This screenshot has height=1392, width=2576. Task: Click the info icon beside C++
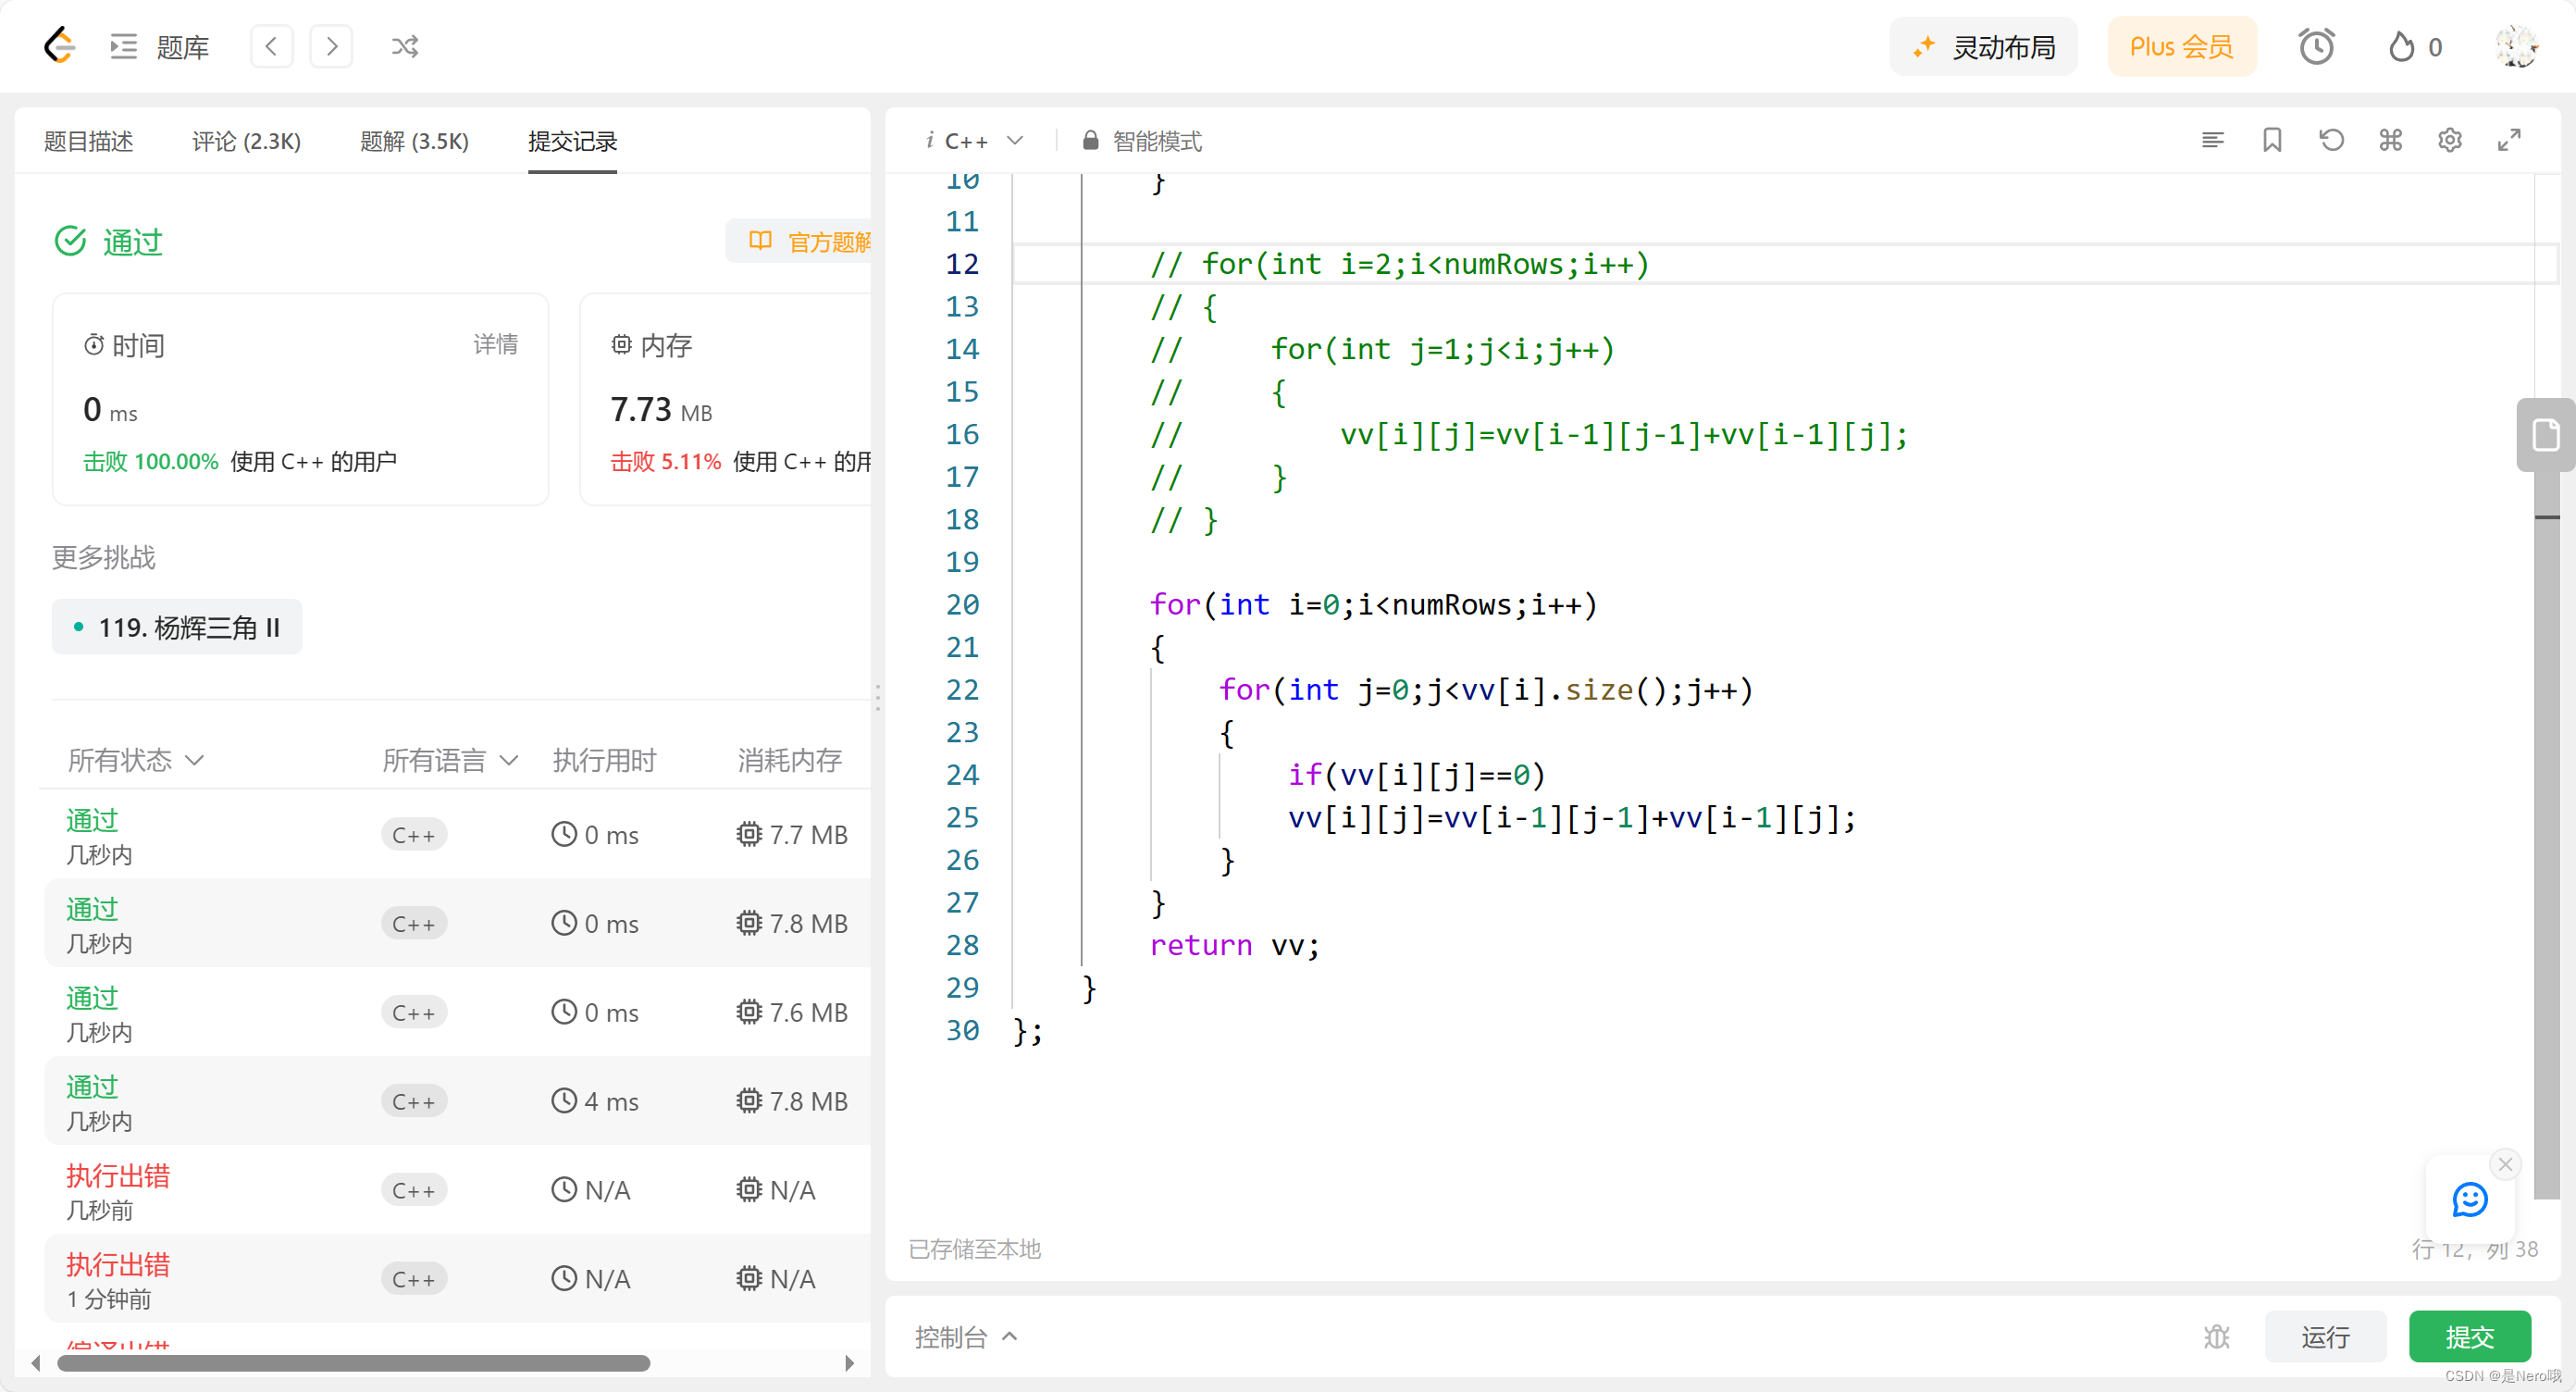pos(929,141)
